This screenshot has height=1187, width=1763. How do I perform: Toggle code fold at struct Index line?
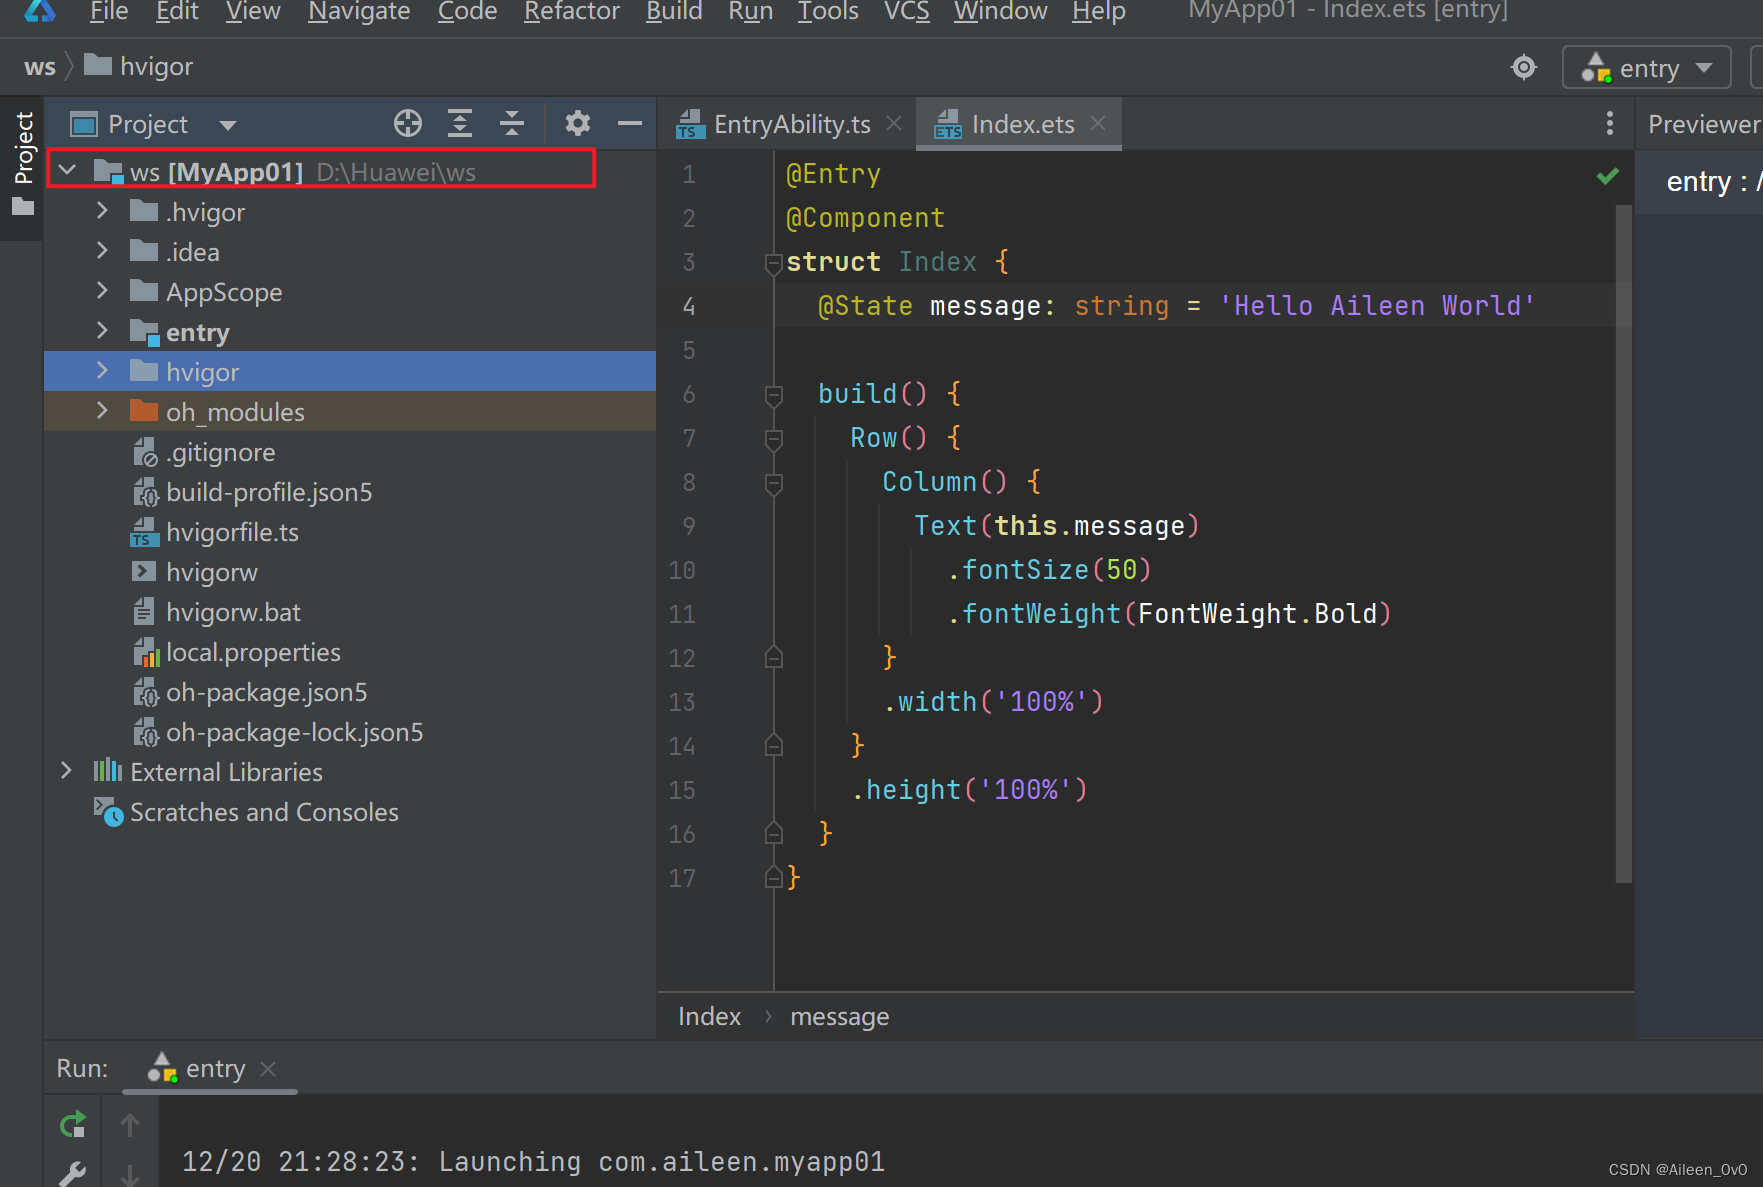[x=773, y=263]
